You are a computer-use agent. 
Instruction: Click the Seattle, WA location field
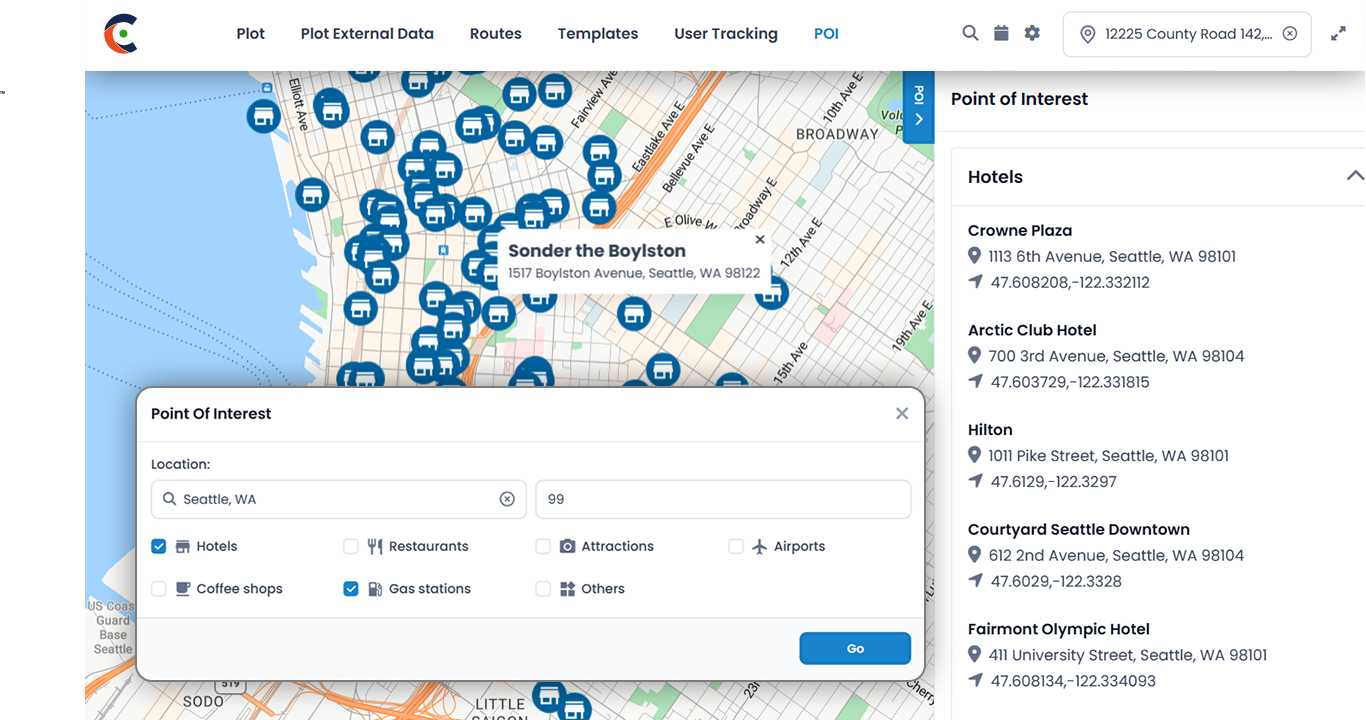(339, 499)
